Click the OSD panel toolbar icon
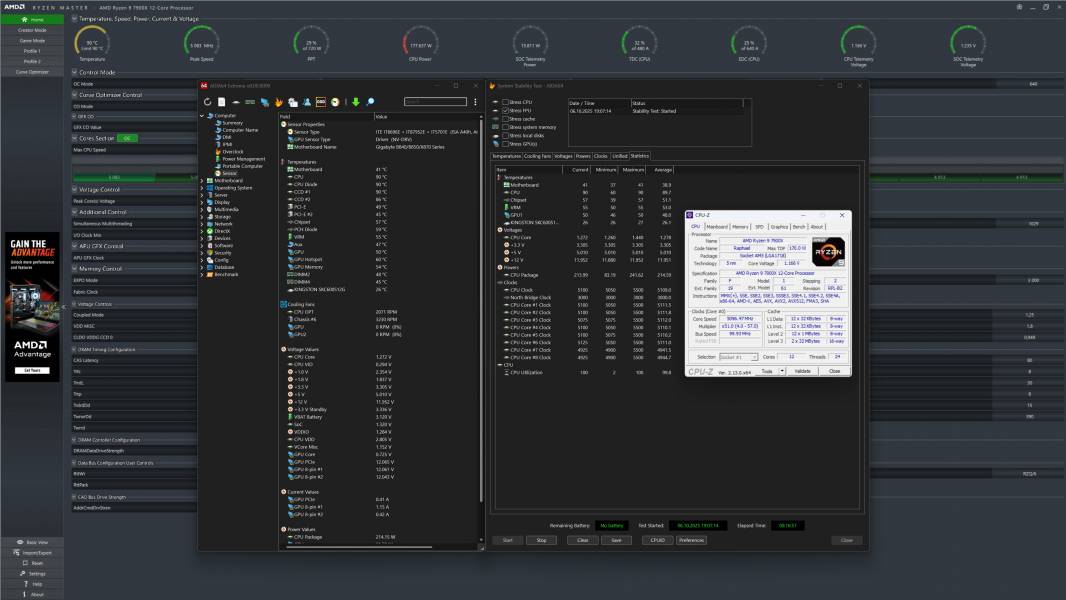The width and height of the screenshot is (1066, 600). (321, 102)
